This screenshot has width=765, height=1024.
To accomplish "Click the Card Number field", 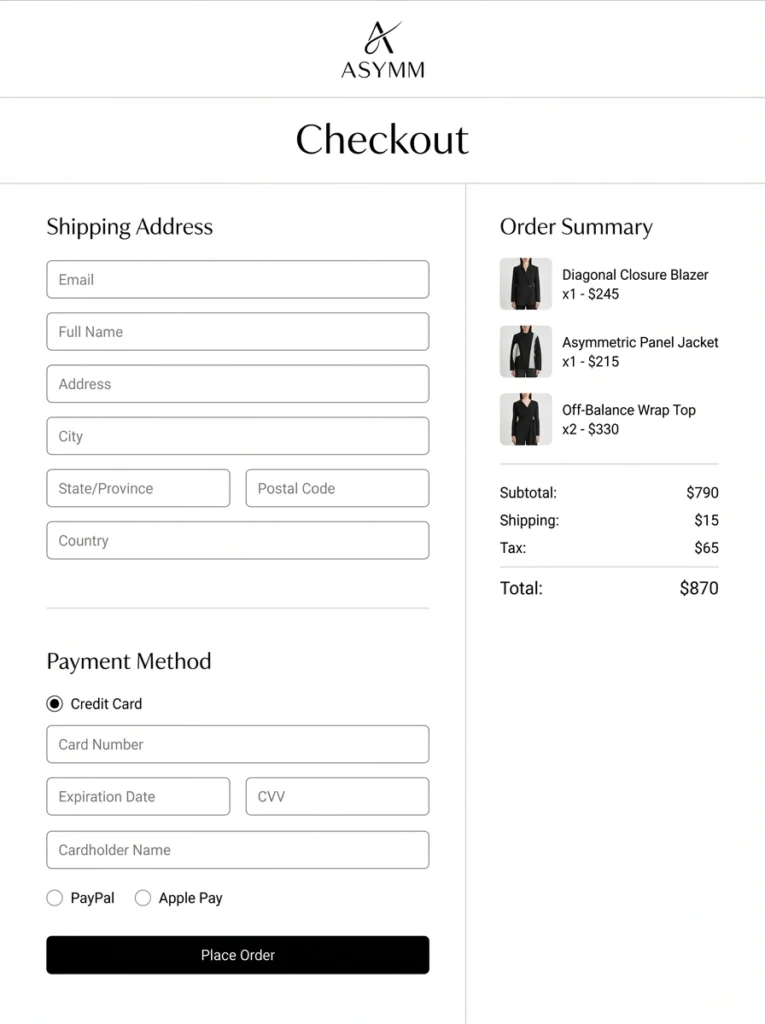I will click(x=237, y=744).
